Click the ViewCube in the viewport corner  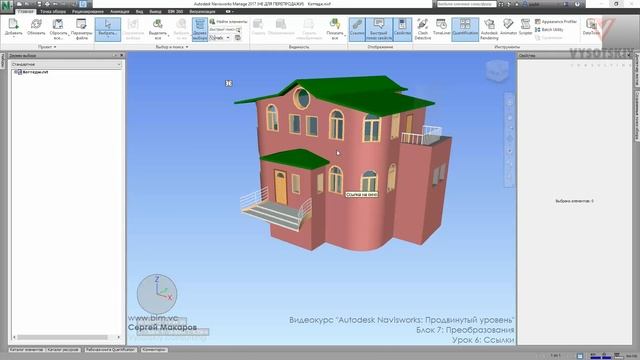(x=497, y=71)
